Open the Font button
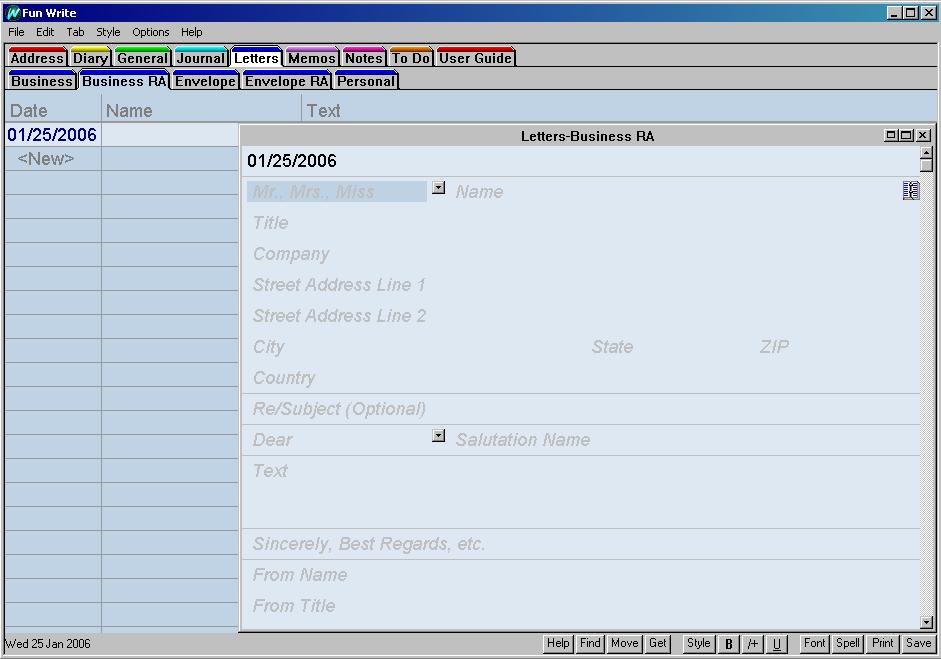The height and width of the screenshot is (659, 941). (815, 643)
